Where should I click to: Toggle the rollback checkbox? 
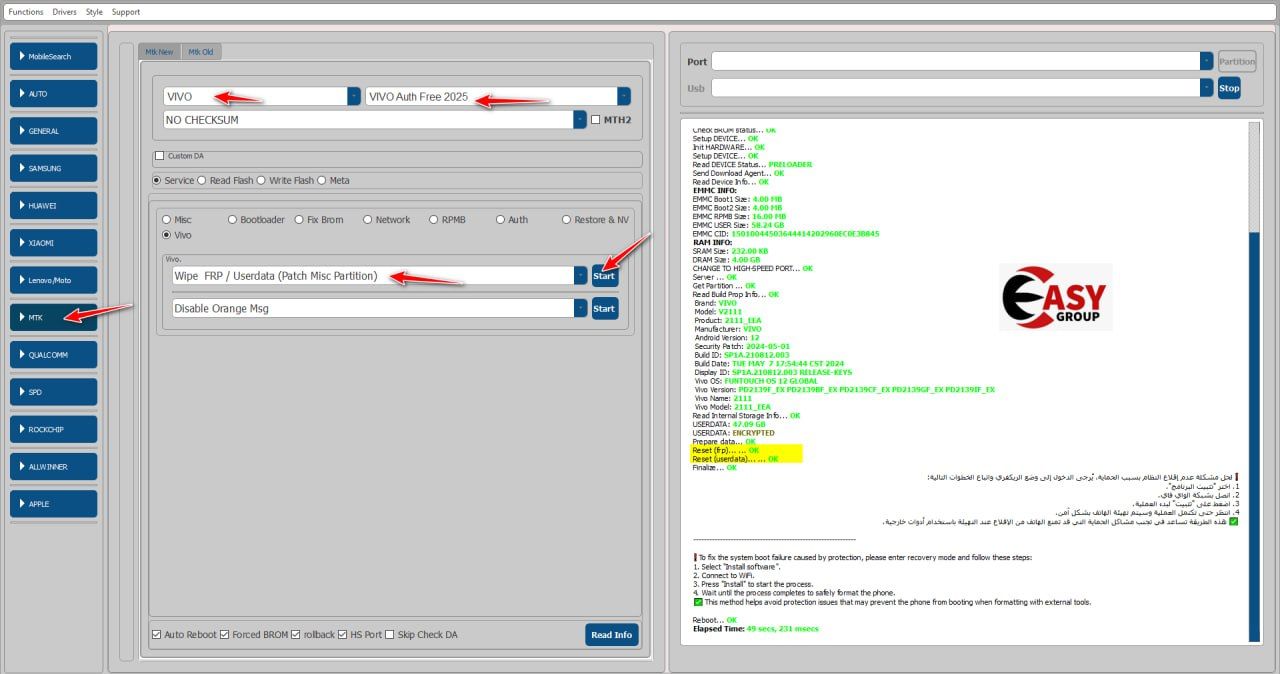tap(295, 635)
